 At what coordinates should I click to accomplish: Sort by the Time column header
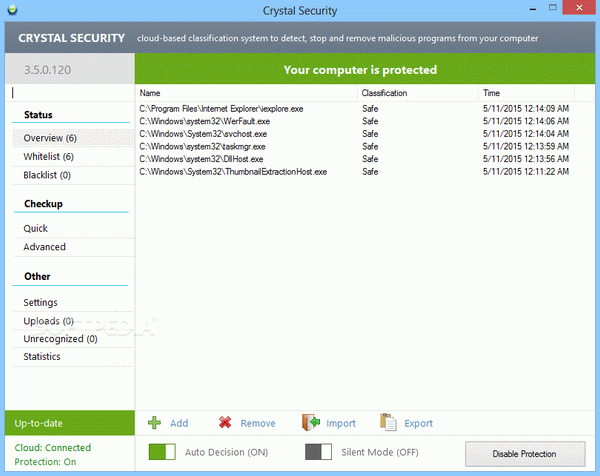point(527,93)
